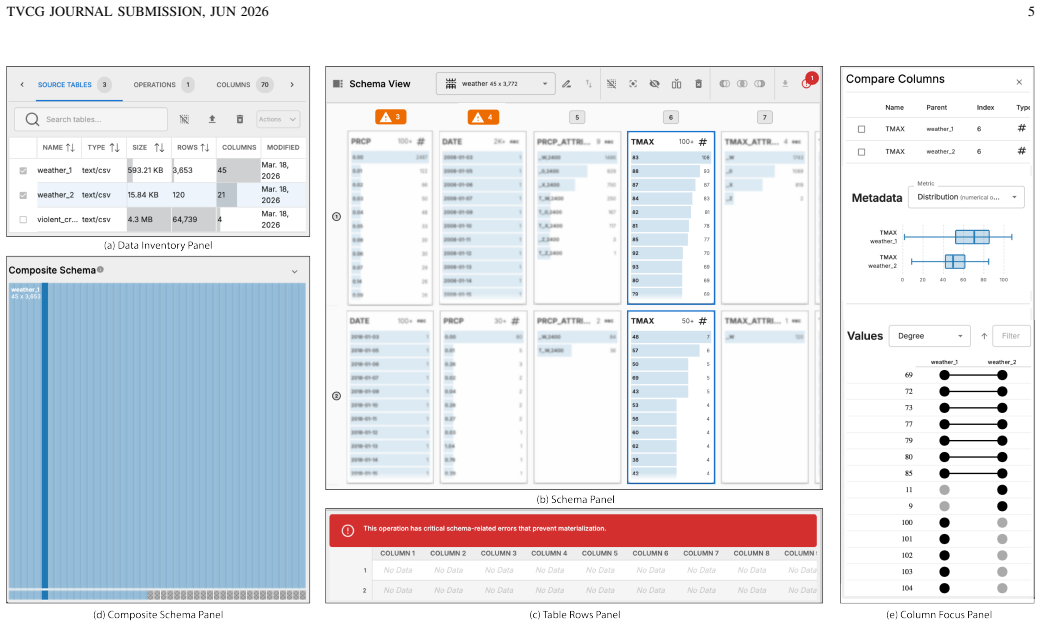The image size is (1041, 627).
Task: Click the focus column target icon
Action: pyautogui.click(x=633, y=84)
